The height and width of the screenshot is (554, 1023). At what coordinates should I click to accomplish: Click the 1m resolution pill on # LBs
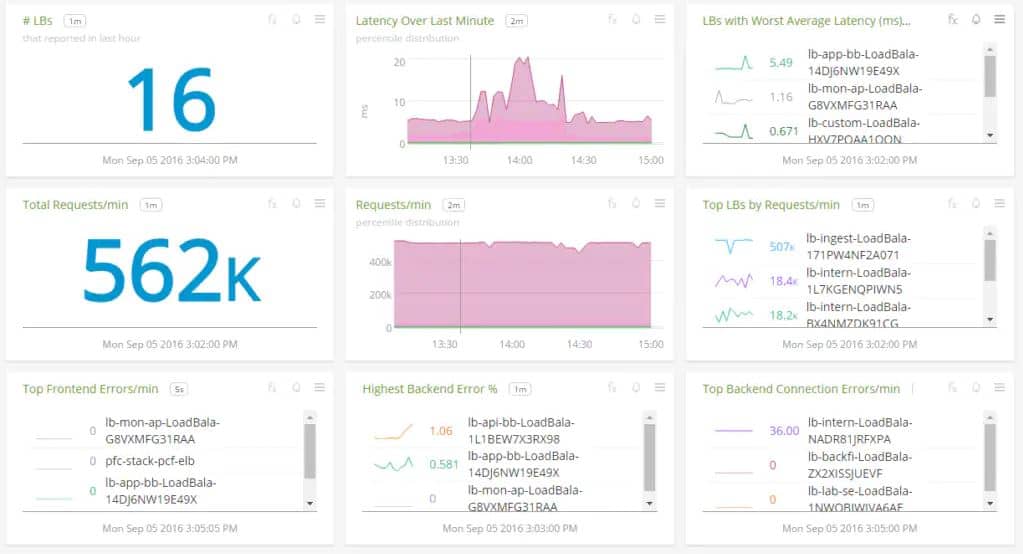click(75, 21)
